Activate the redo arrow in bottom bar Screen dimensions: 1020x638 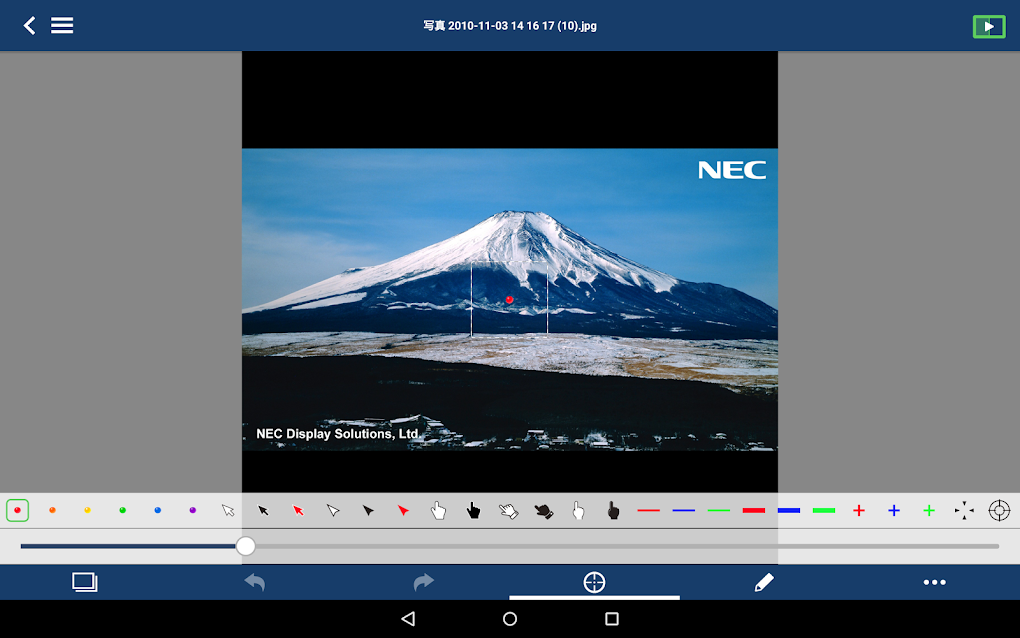[x=424, y=581]
